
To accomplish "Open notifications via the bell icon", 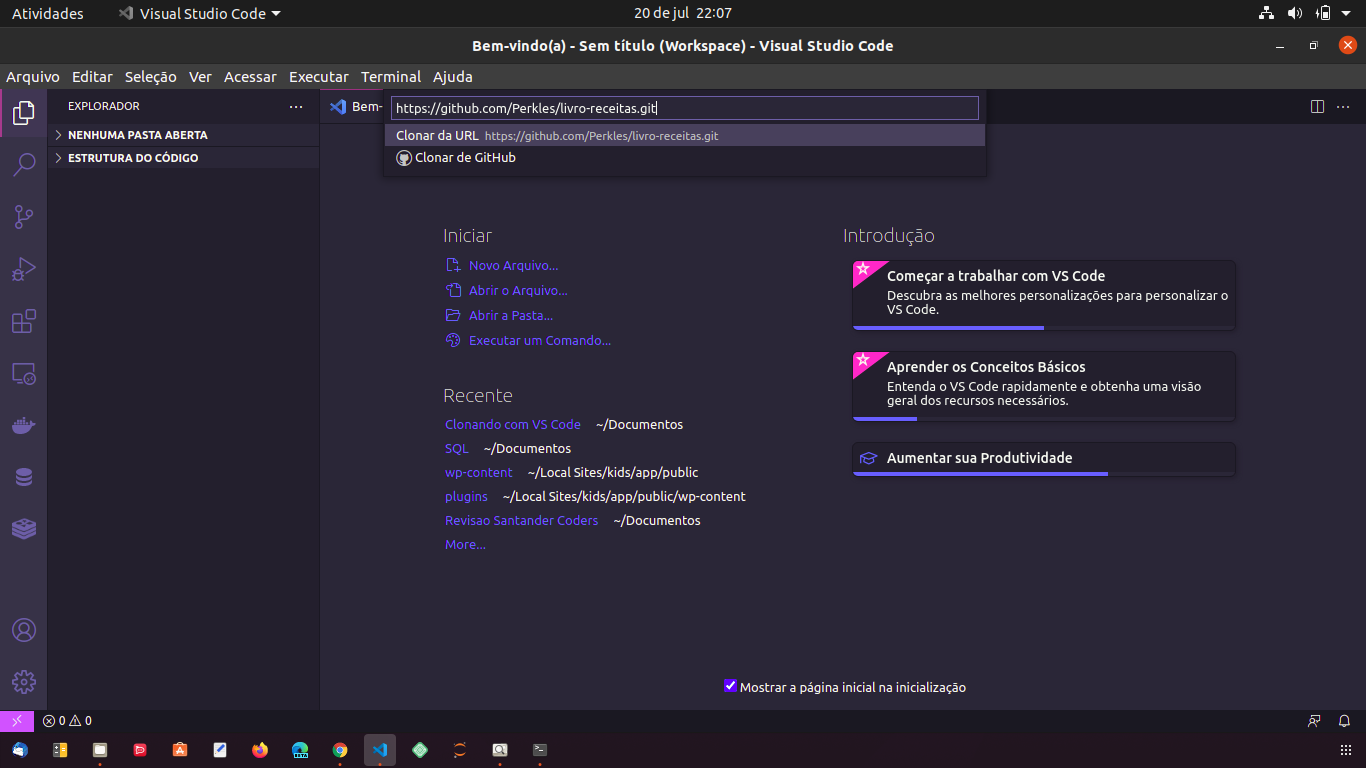I will click(x=1343, y=720).
